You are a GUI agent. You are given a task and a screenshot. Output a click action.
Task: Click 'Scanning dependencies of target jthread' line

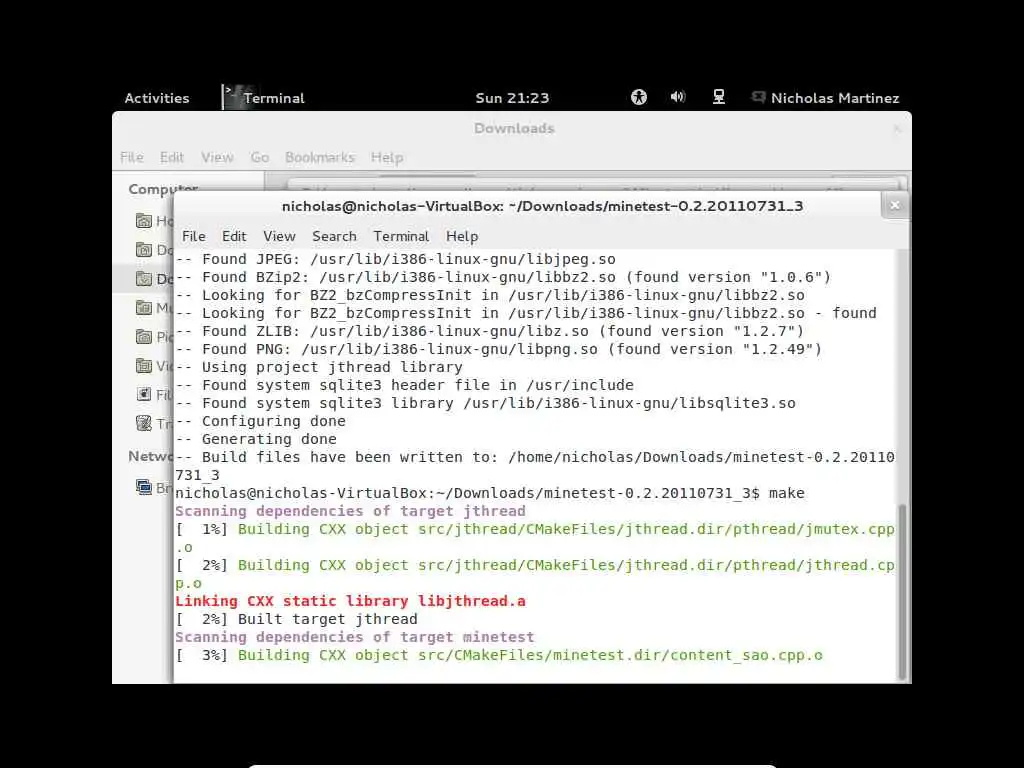pos(350,511)
